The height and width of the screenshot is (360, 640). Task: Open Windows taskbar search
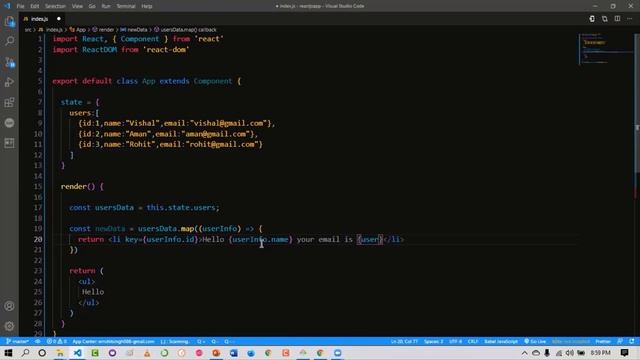[25, 353]
